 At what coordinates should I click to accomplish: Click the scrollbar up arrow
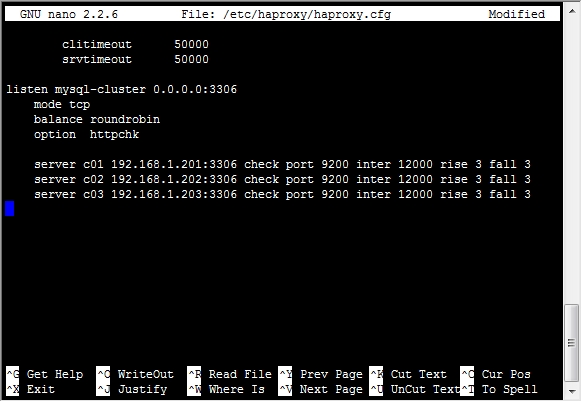click(x=572, y=11)
